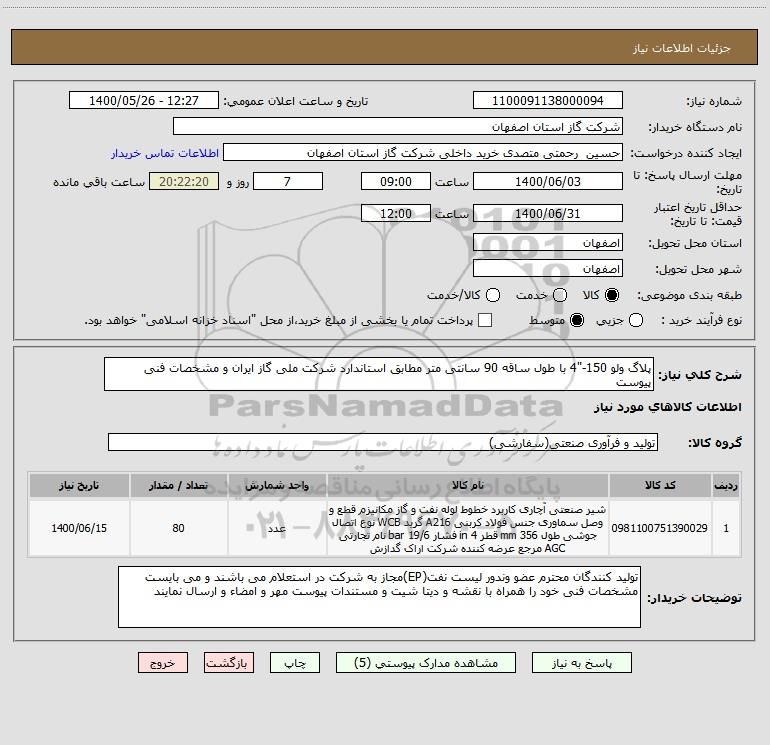Select the کالا radio button
Screen dimensions: 770x745
tap(612, 295)
